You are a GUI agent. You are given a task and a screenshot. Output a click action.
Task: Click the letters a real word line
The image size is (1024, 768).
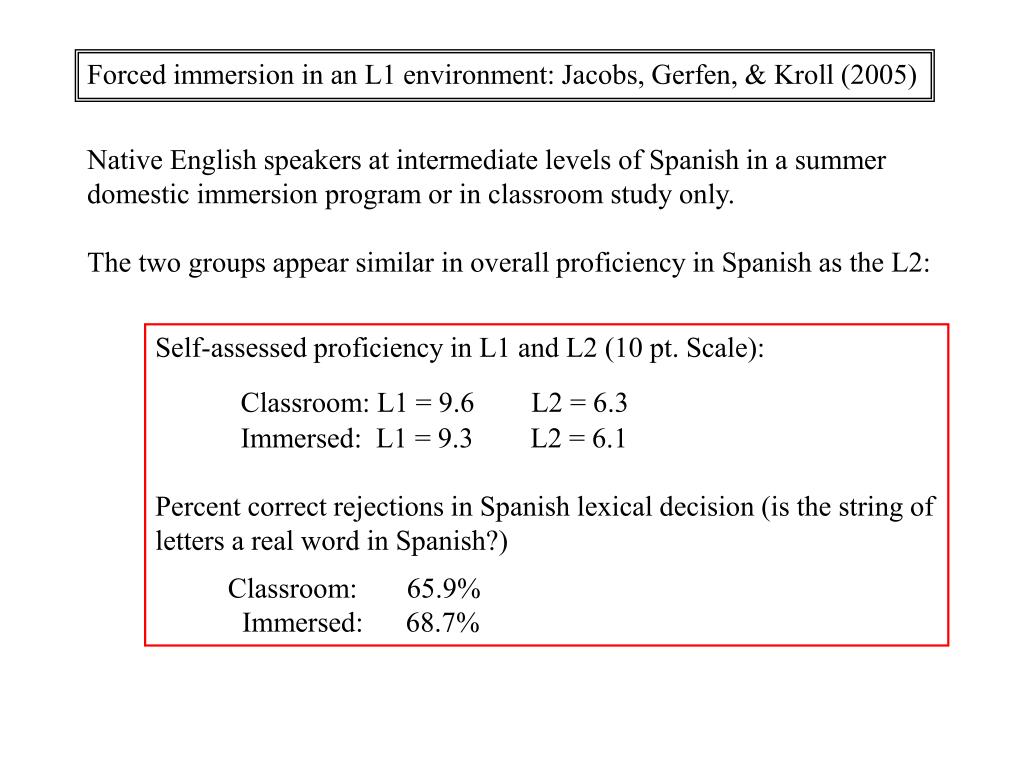[x=332, y=541]
